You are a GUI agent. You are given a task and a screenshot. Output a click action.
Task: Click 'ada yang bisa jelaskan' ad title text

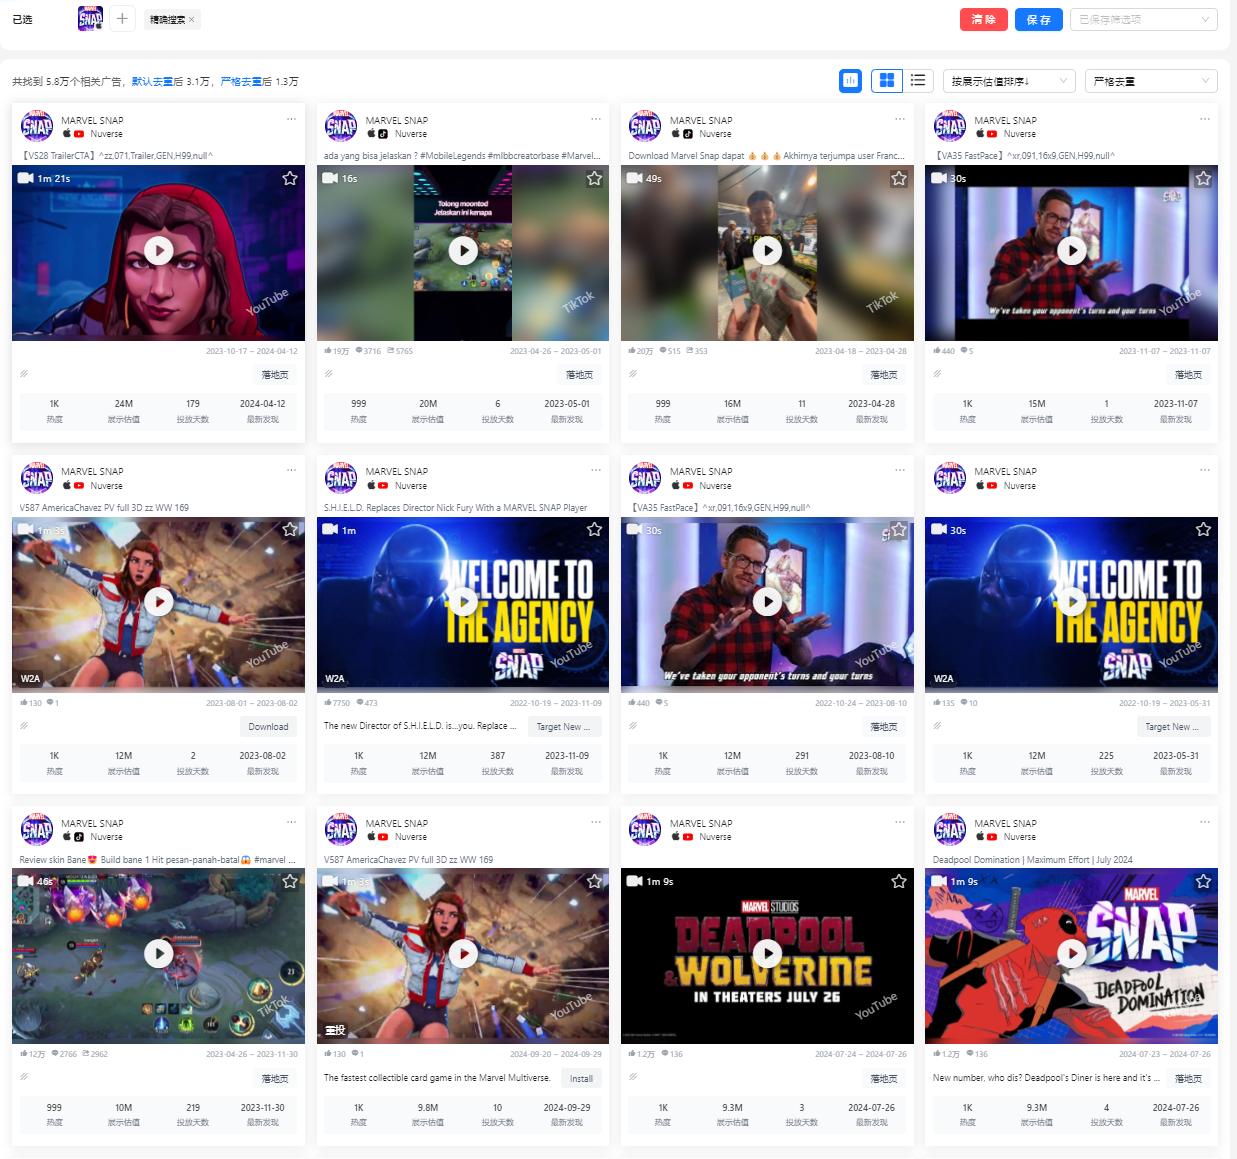[x=461, y=156]
